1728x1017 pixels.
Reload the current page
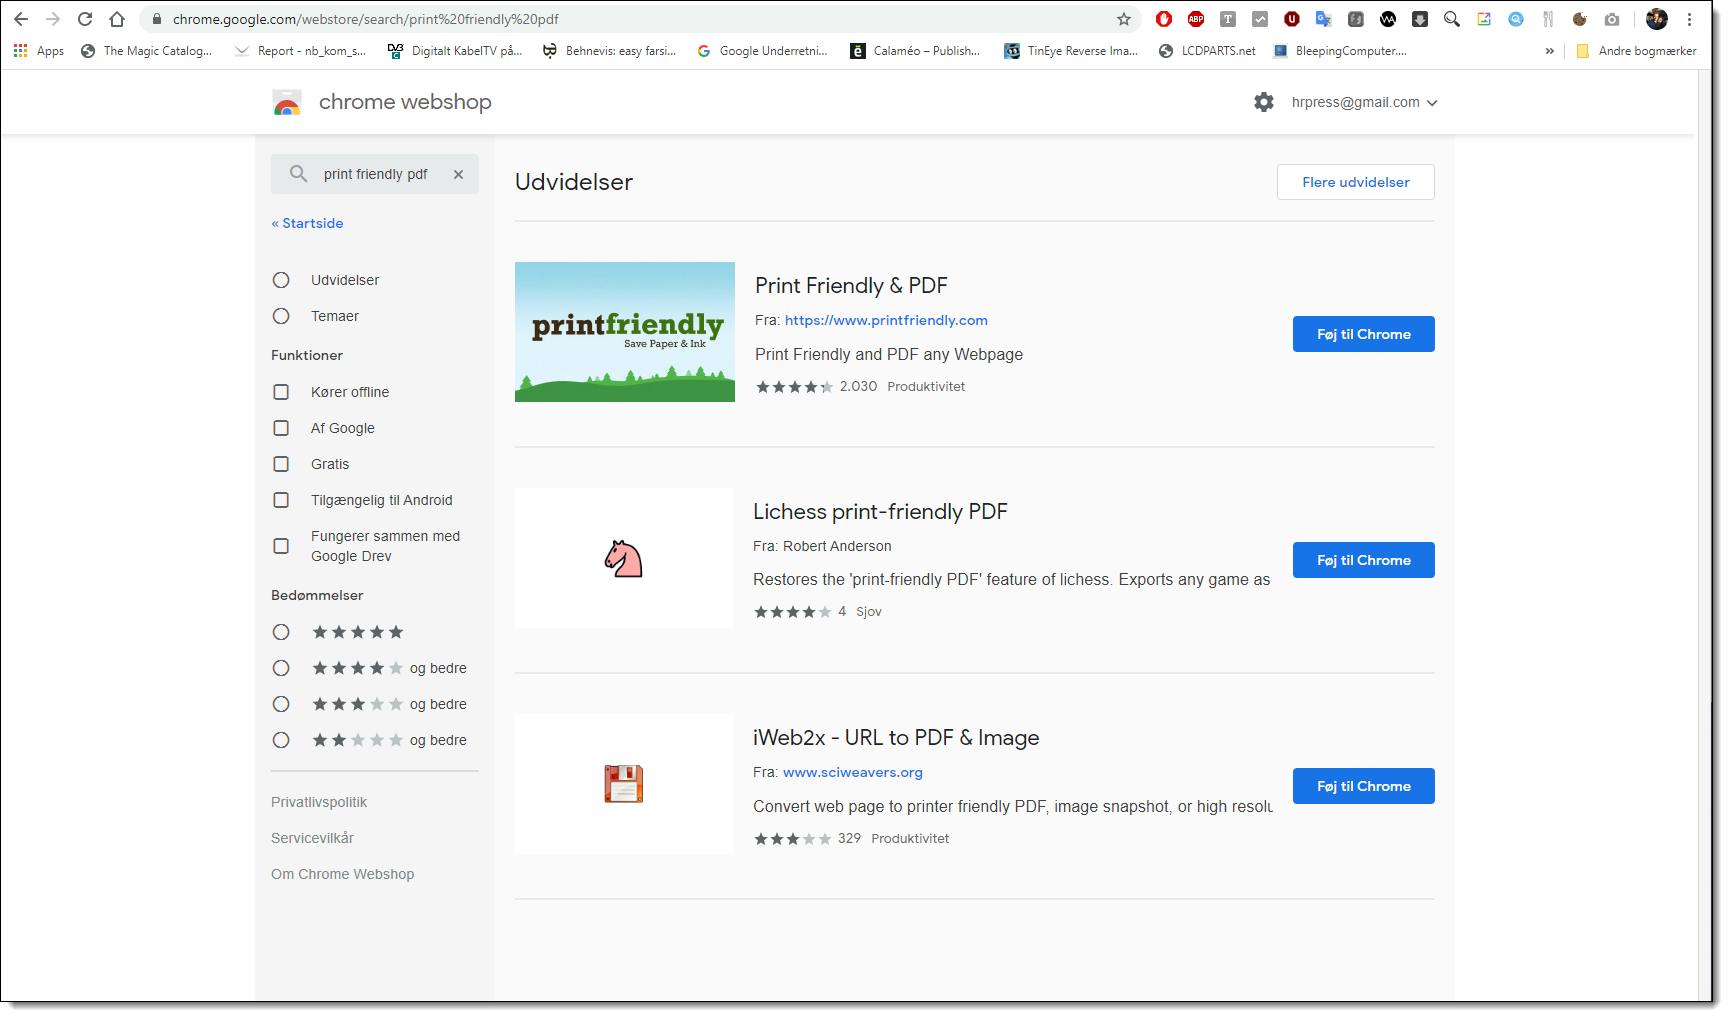(x=85, y=19)
